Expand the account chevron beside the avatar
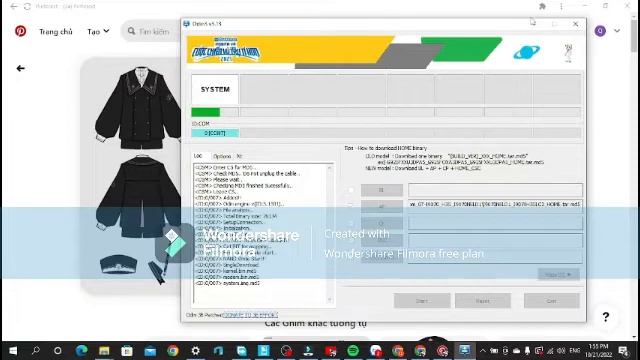The width and height of the screenshot is (640, 360). point(617,31)
